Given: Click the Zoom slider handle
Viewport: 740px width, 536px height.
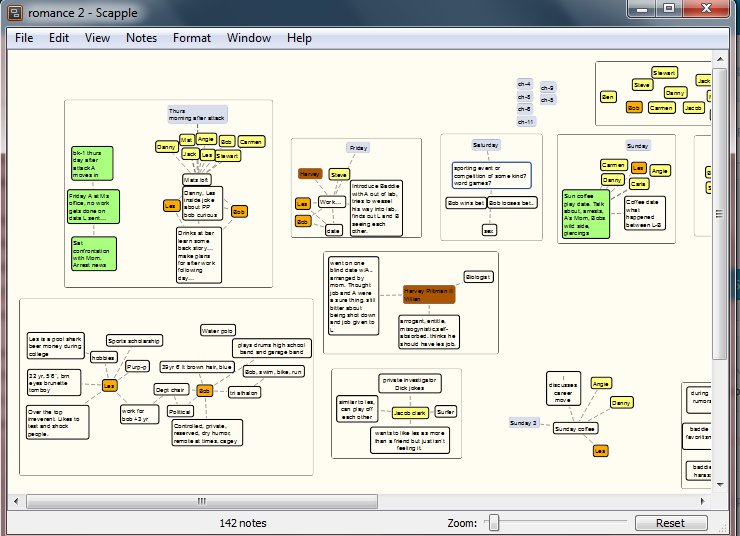Looking at the screenshot, I should pyautogui.click(x=493, y=522).
